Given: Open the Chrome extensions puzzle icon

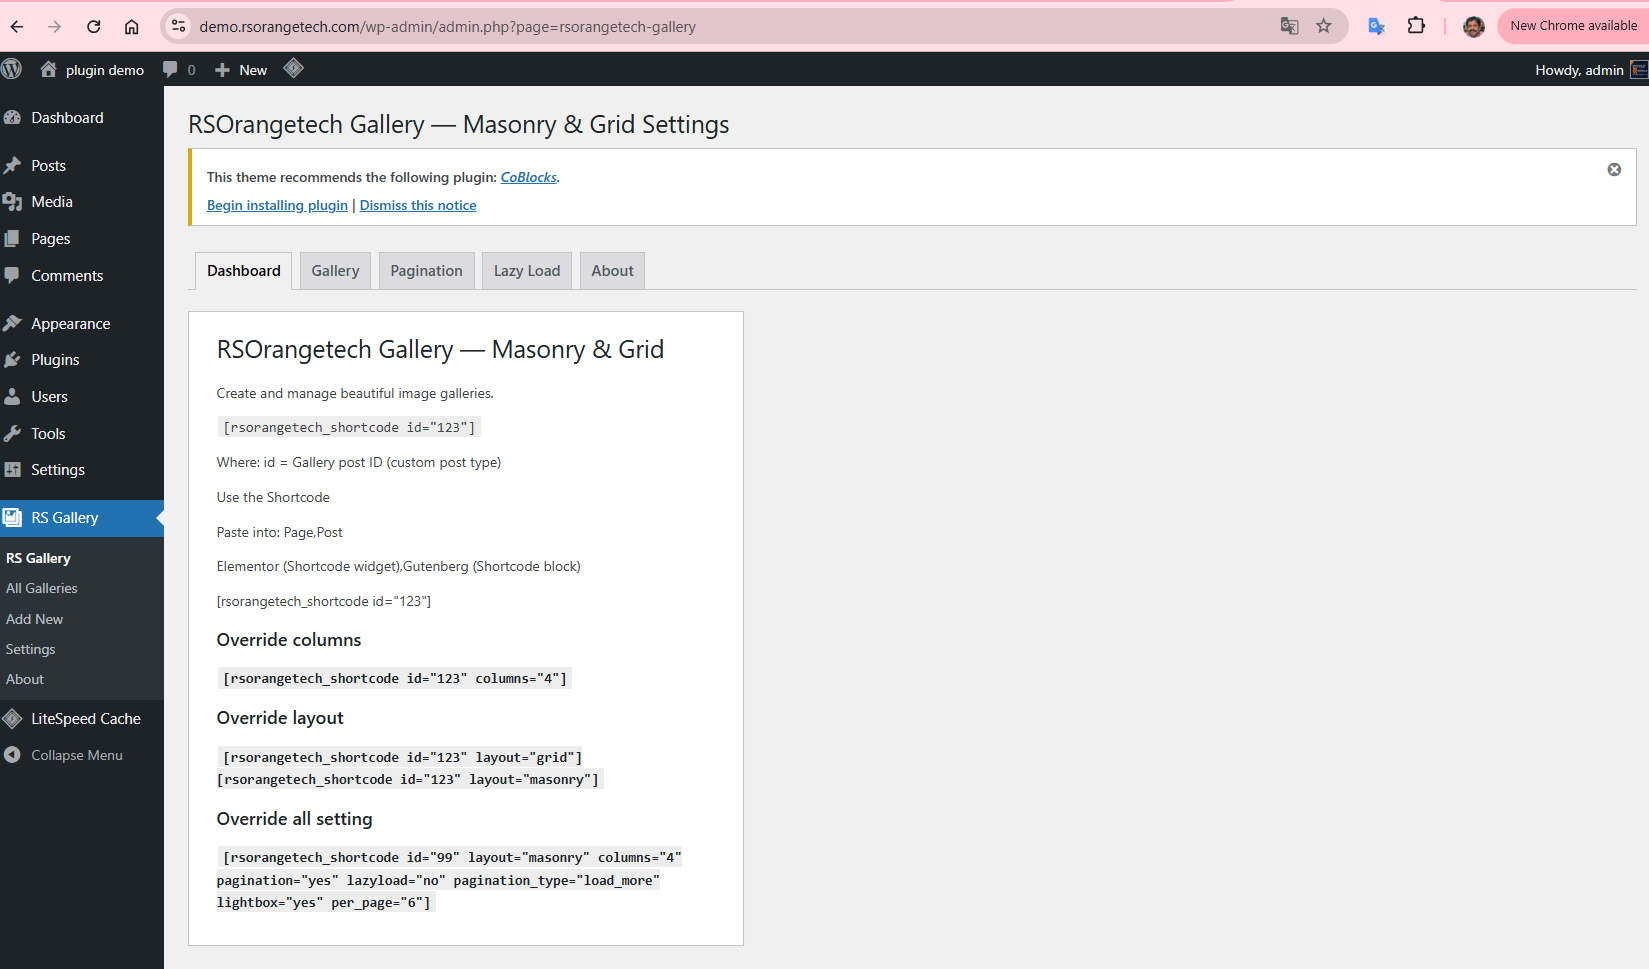Looking at the screenshot, I should [1416, 26].
